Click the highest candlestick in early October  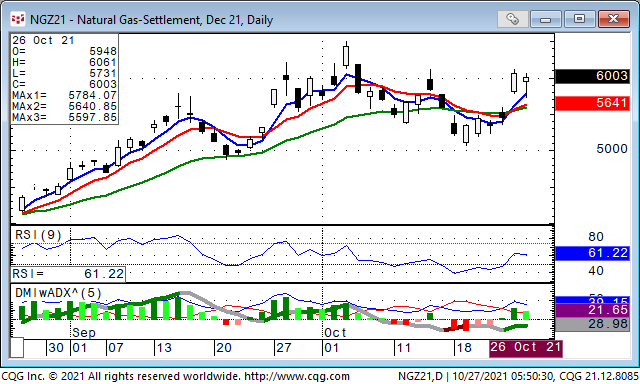(346, 56)
